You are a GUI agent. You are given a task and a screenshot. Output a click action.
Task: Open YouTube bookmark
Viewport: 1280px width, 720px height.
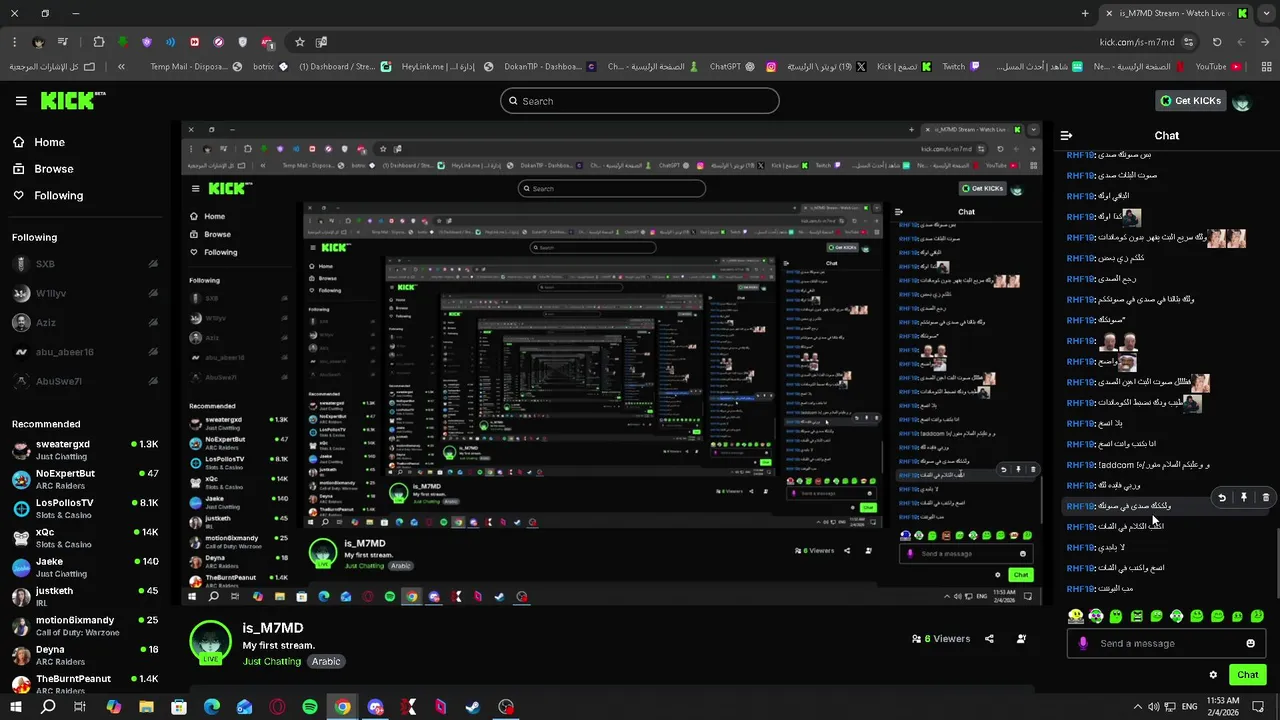pos(1218,67)
